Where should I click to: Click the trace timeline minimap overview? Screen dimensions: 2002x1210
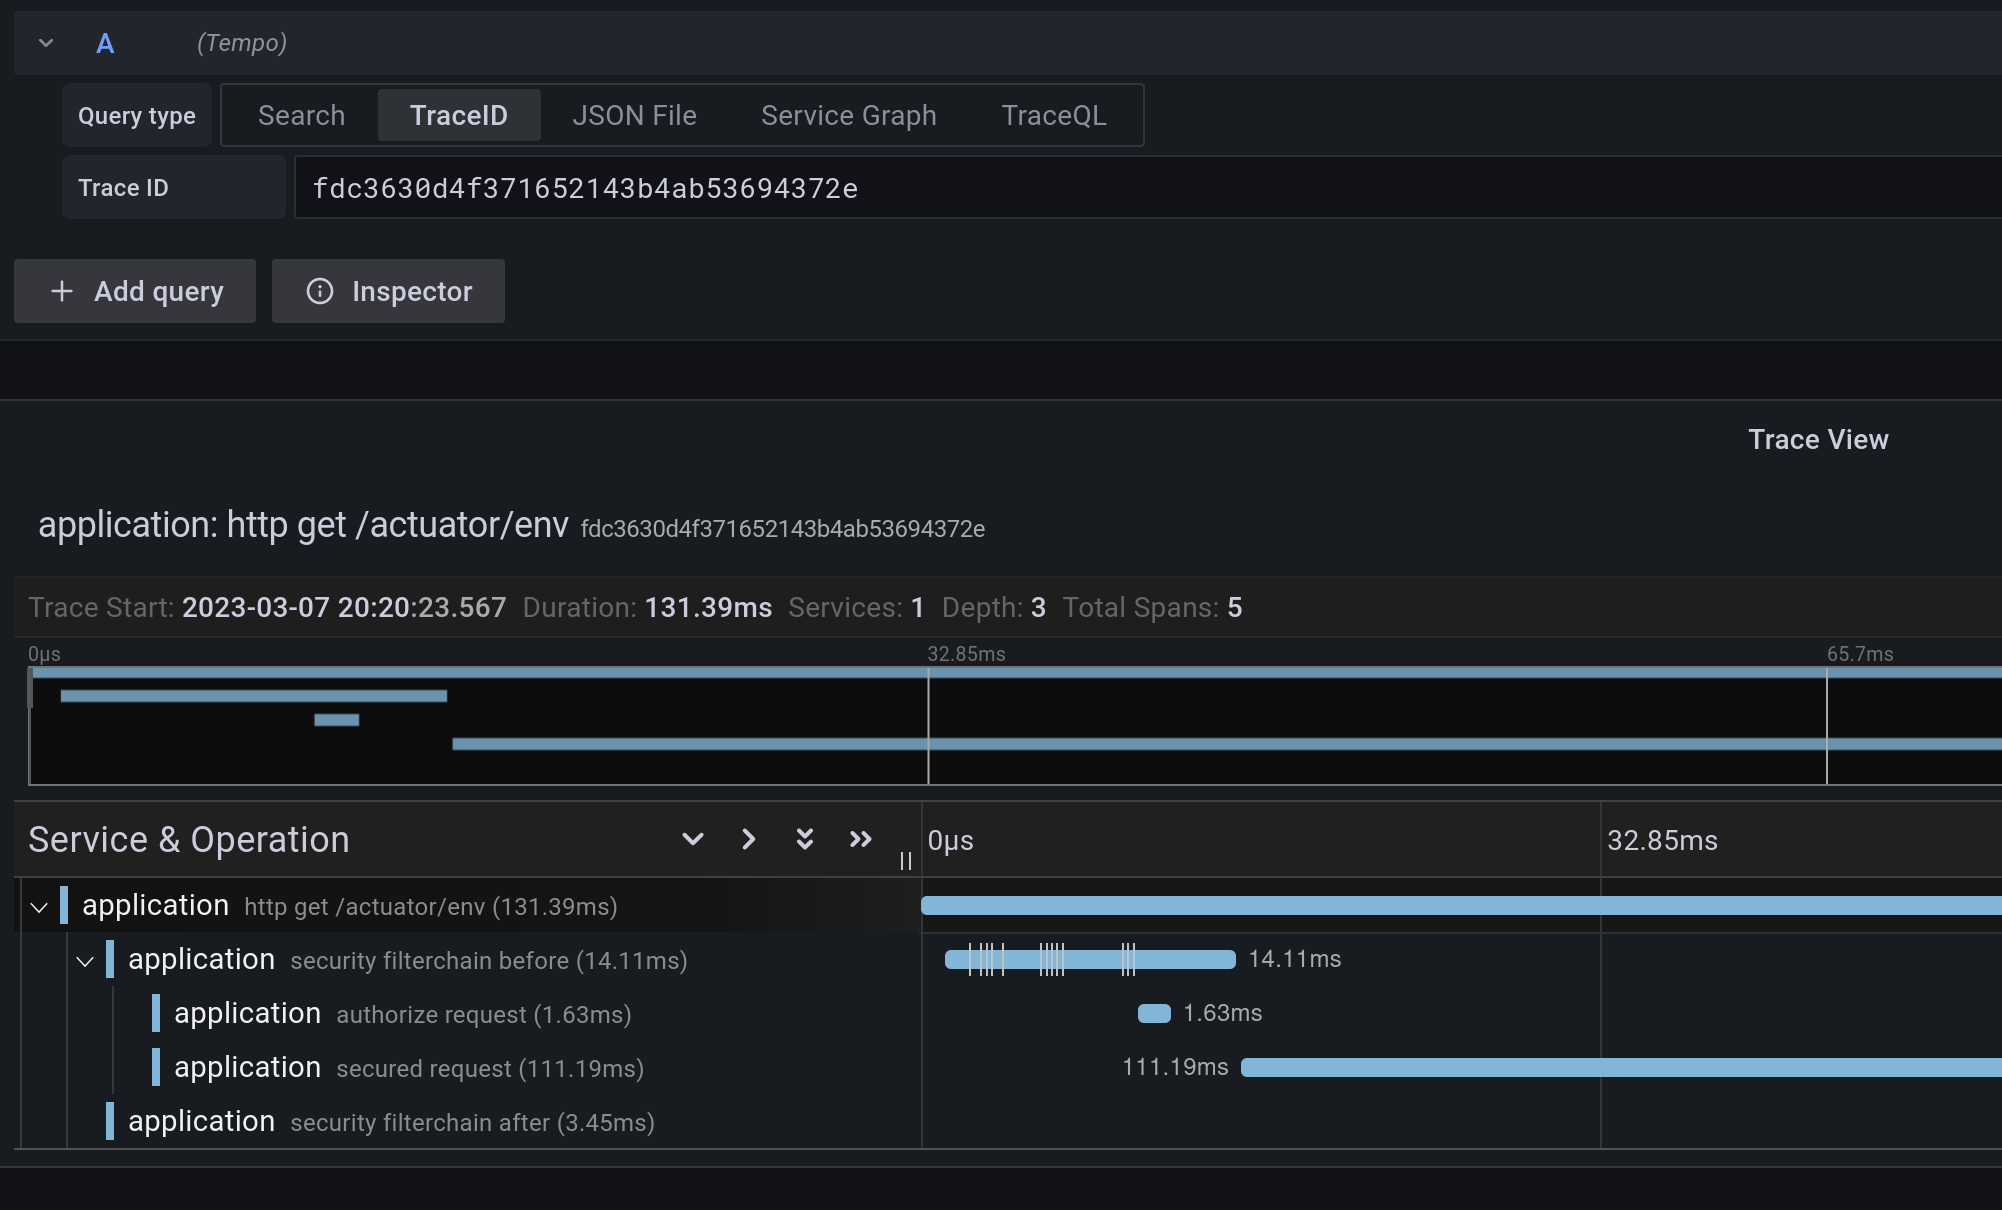[1000, 725]
